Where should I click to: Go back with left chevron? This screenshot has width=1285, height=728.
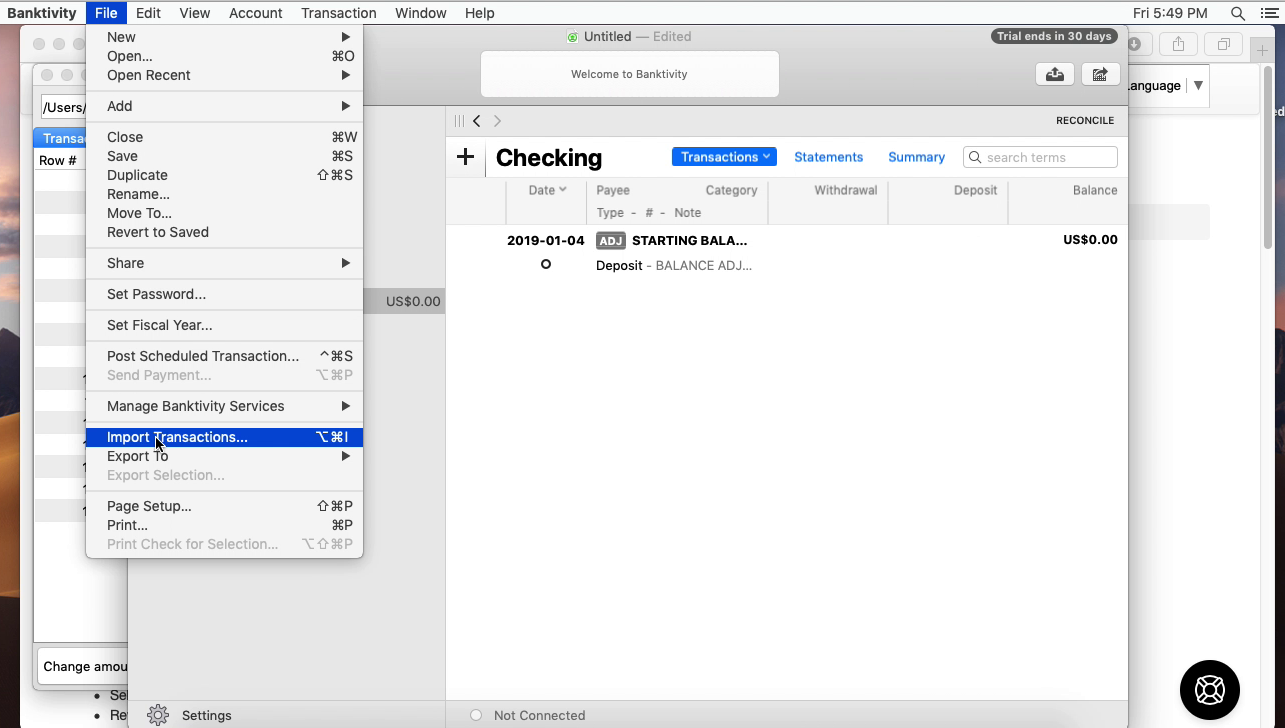(477, 121)
